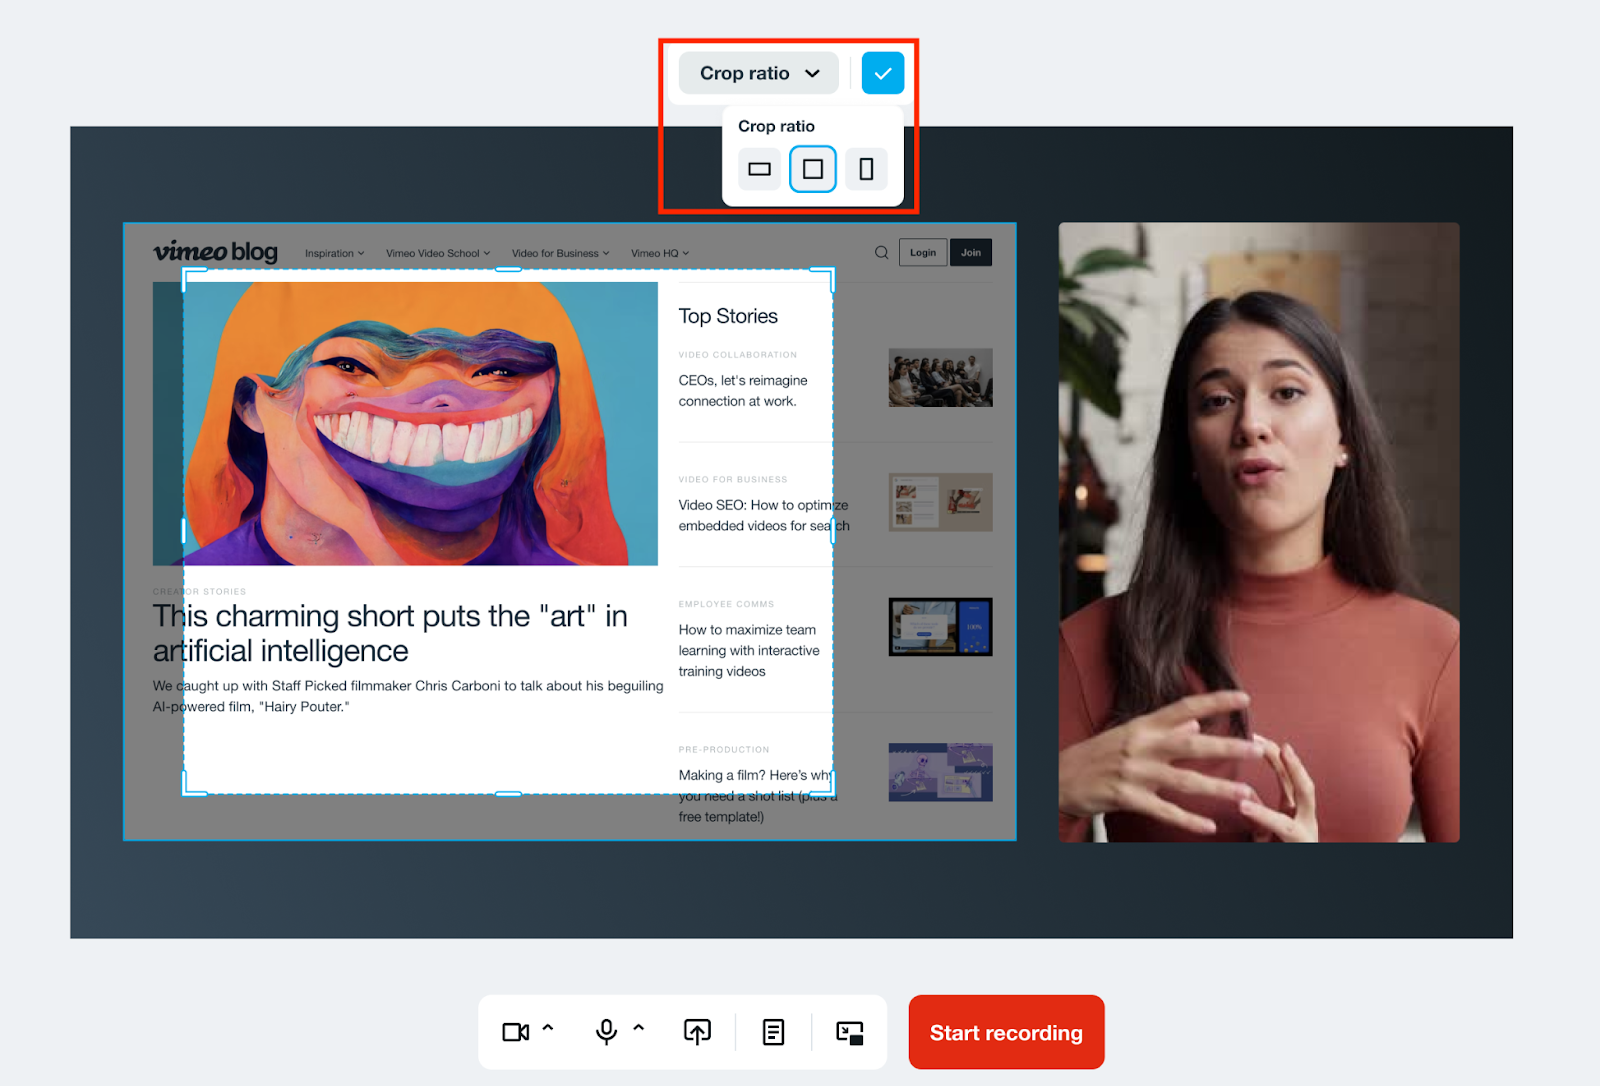Open the teleprompter notes icon
Image resolution: width=1600 pixels, height=1086 pixels.
[773, 1032]
